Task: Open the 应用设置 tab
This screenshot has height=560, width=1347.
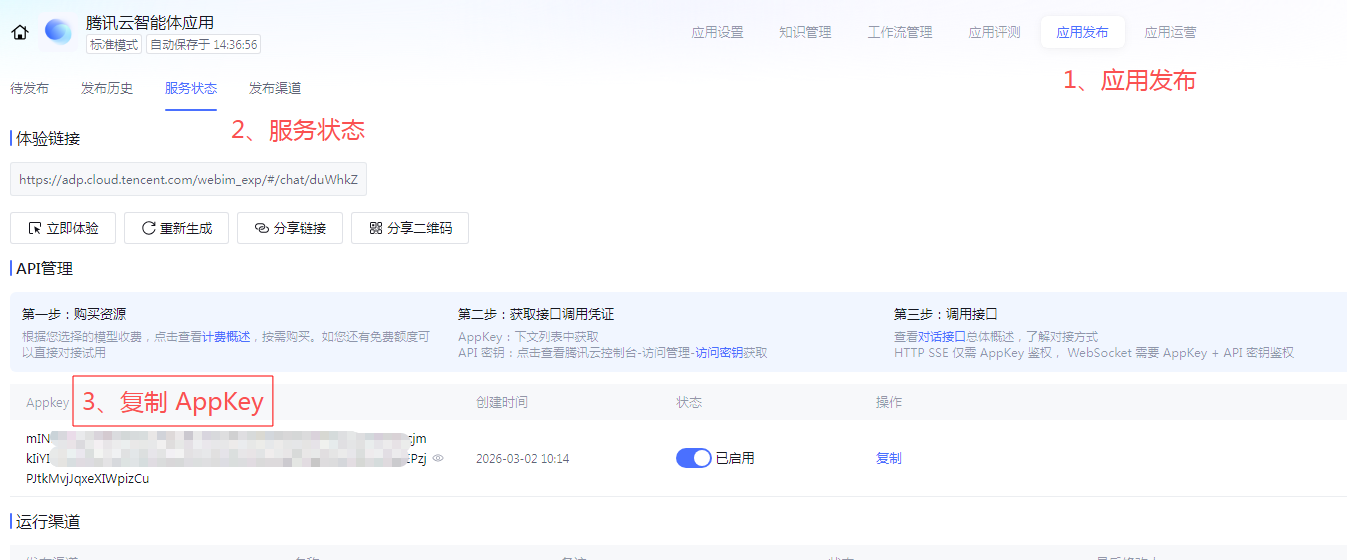Action: point(717,32)
